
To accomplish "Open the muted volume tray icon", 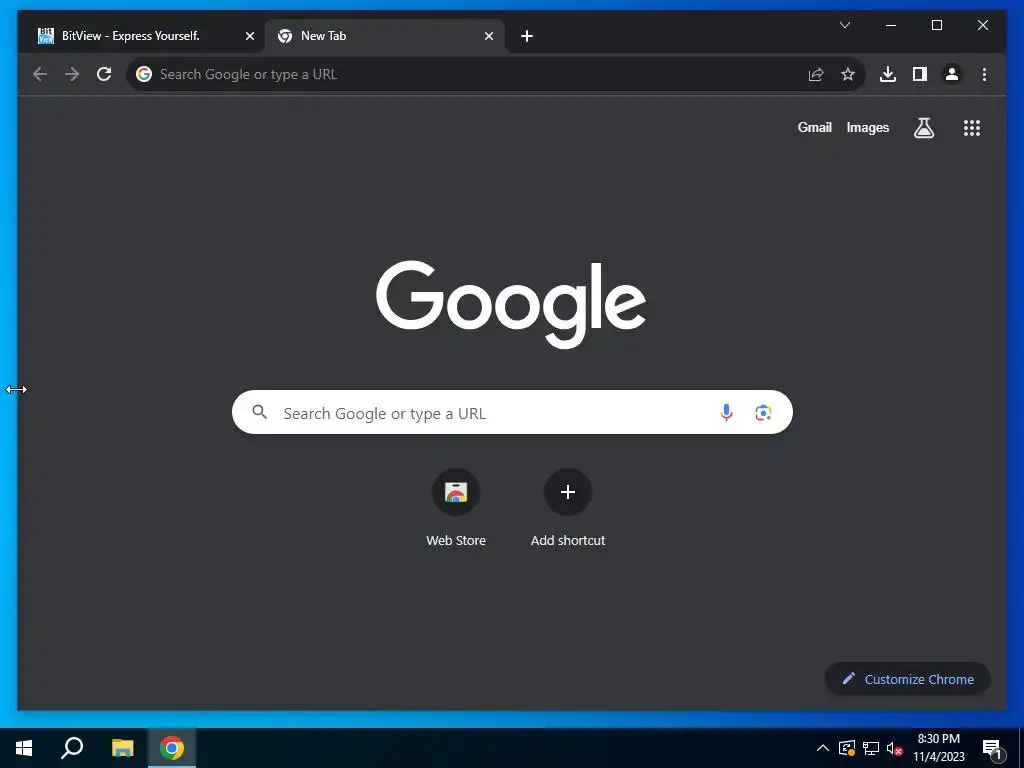I will coord(895,748).
